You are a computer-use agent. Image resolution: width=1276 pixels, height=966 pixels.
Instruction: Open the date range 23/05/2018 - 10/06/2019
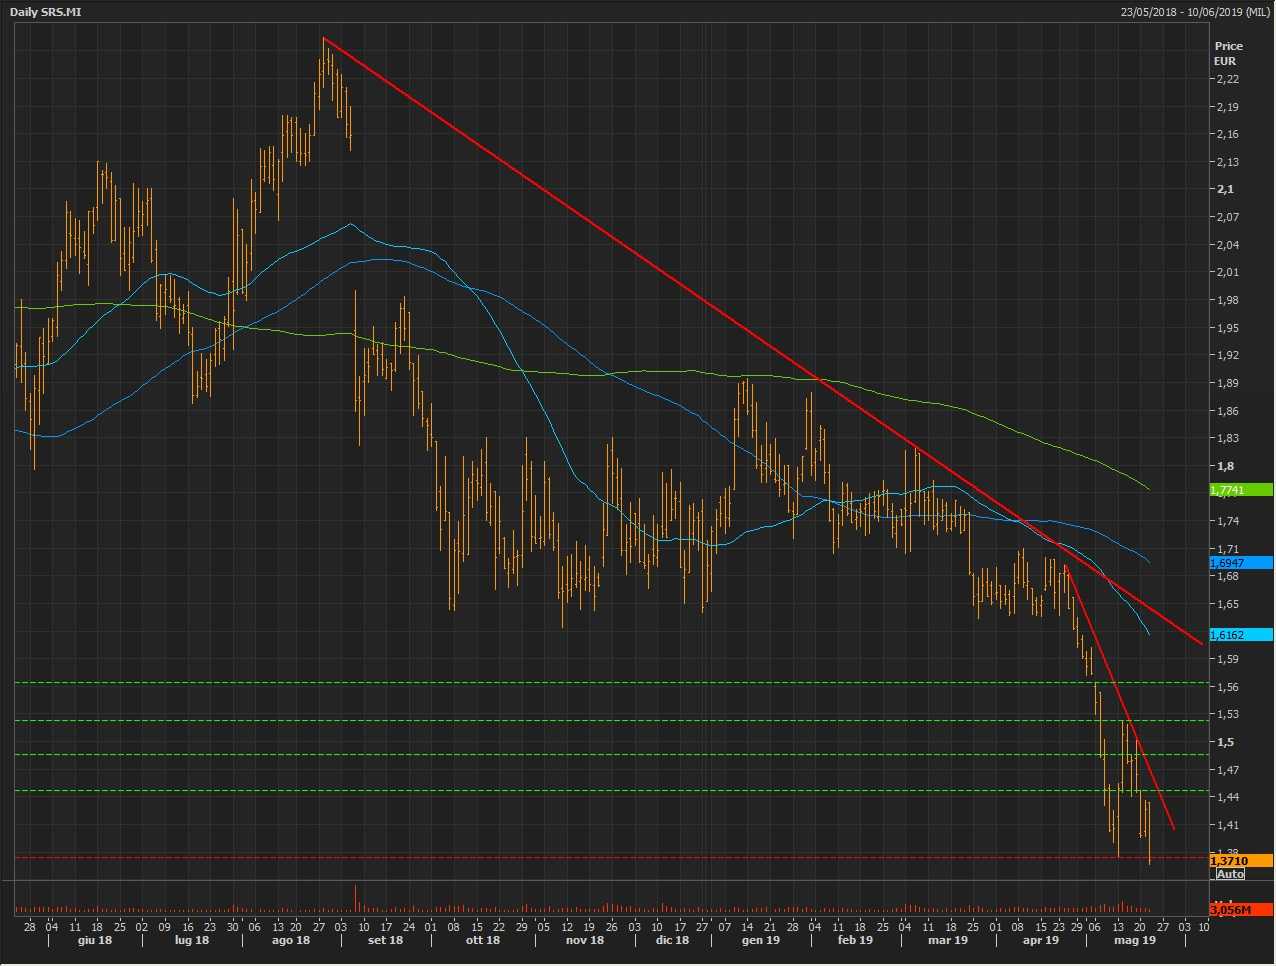[1195, 12]
